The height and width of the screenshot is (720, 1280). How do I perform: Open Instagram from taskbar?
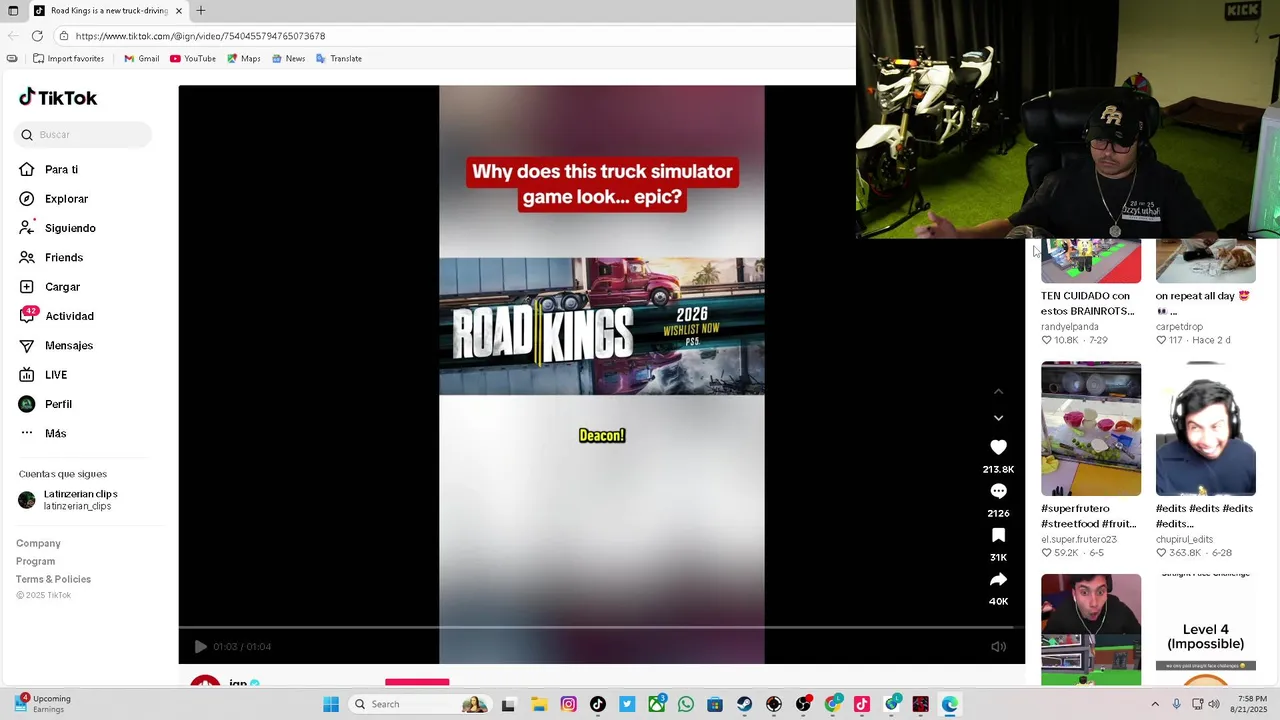568,704
